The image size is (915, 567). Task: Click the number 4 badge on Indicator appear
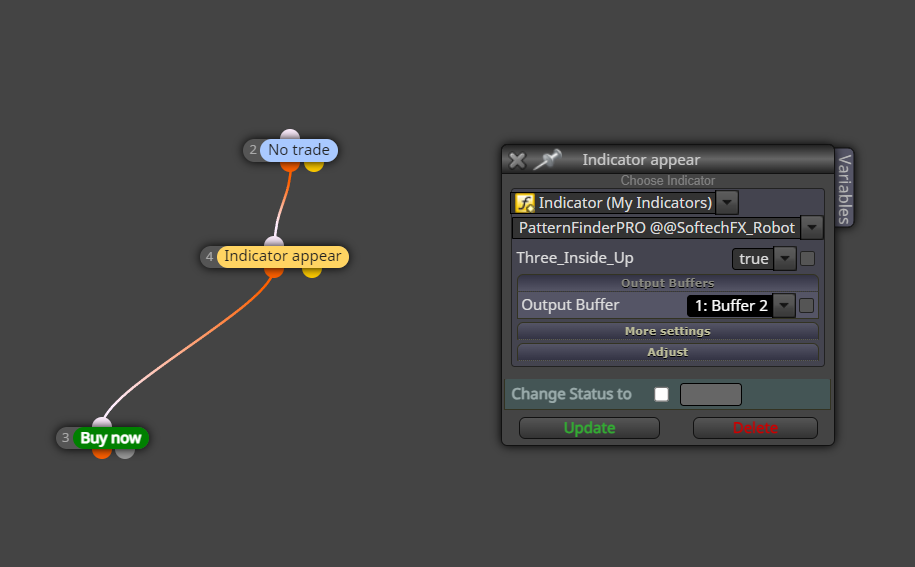click(x=209, y=257)
